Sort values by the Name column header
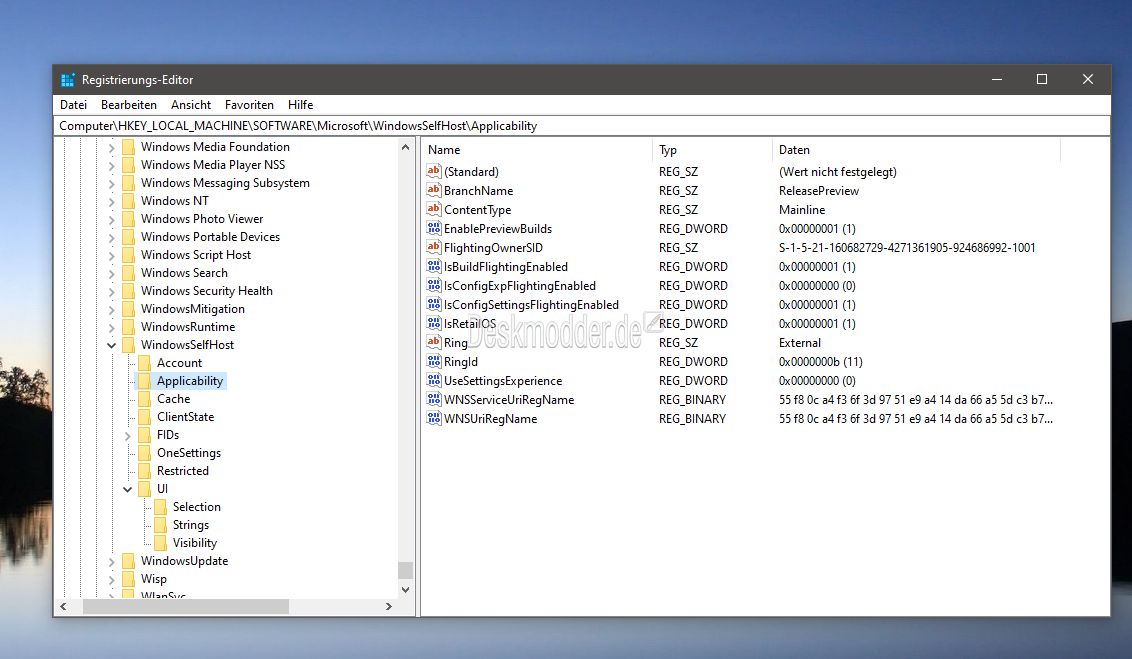1132x659 pixels. click(536, 149)
